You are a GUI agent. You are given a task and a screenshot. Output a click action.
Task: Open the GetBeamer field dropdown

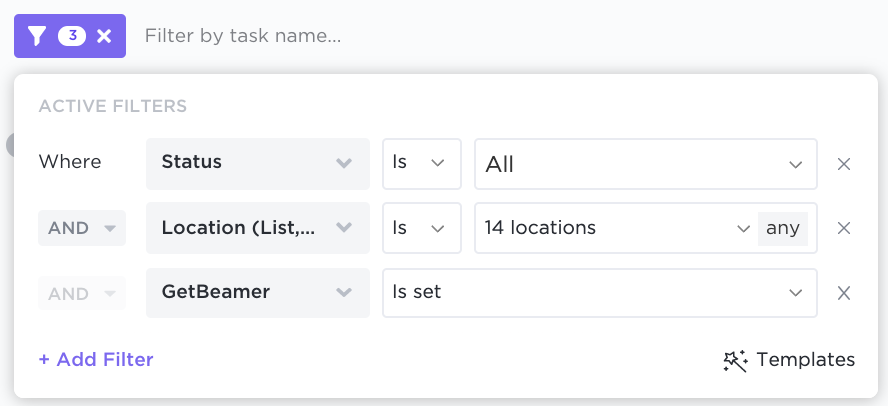point(258,293)
